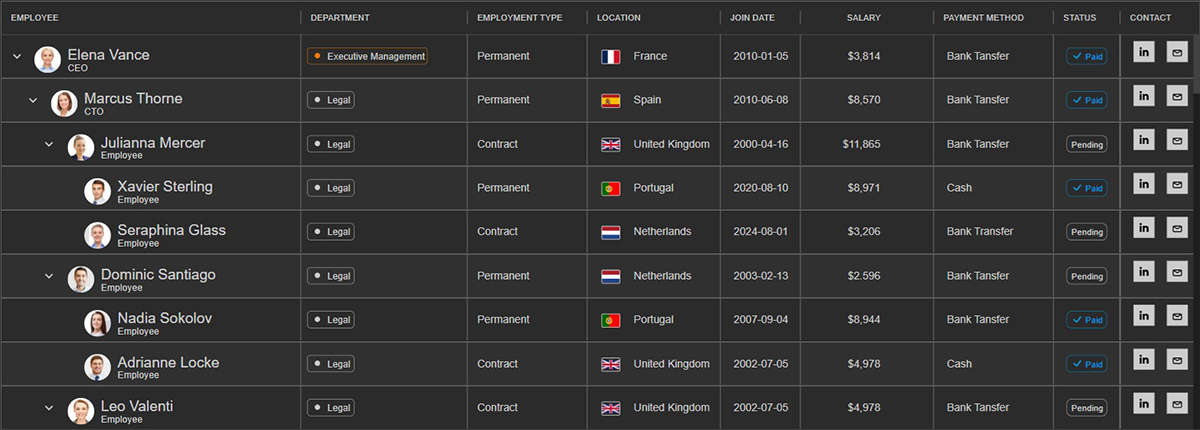Open Nadia Sokolov's LinkedIn icon
The image size is (1200, 430).
click(x=1144, y=316)
